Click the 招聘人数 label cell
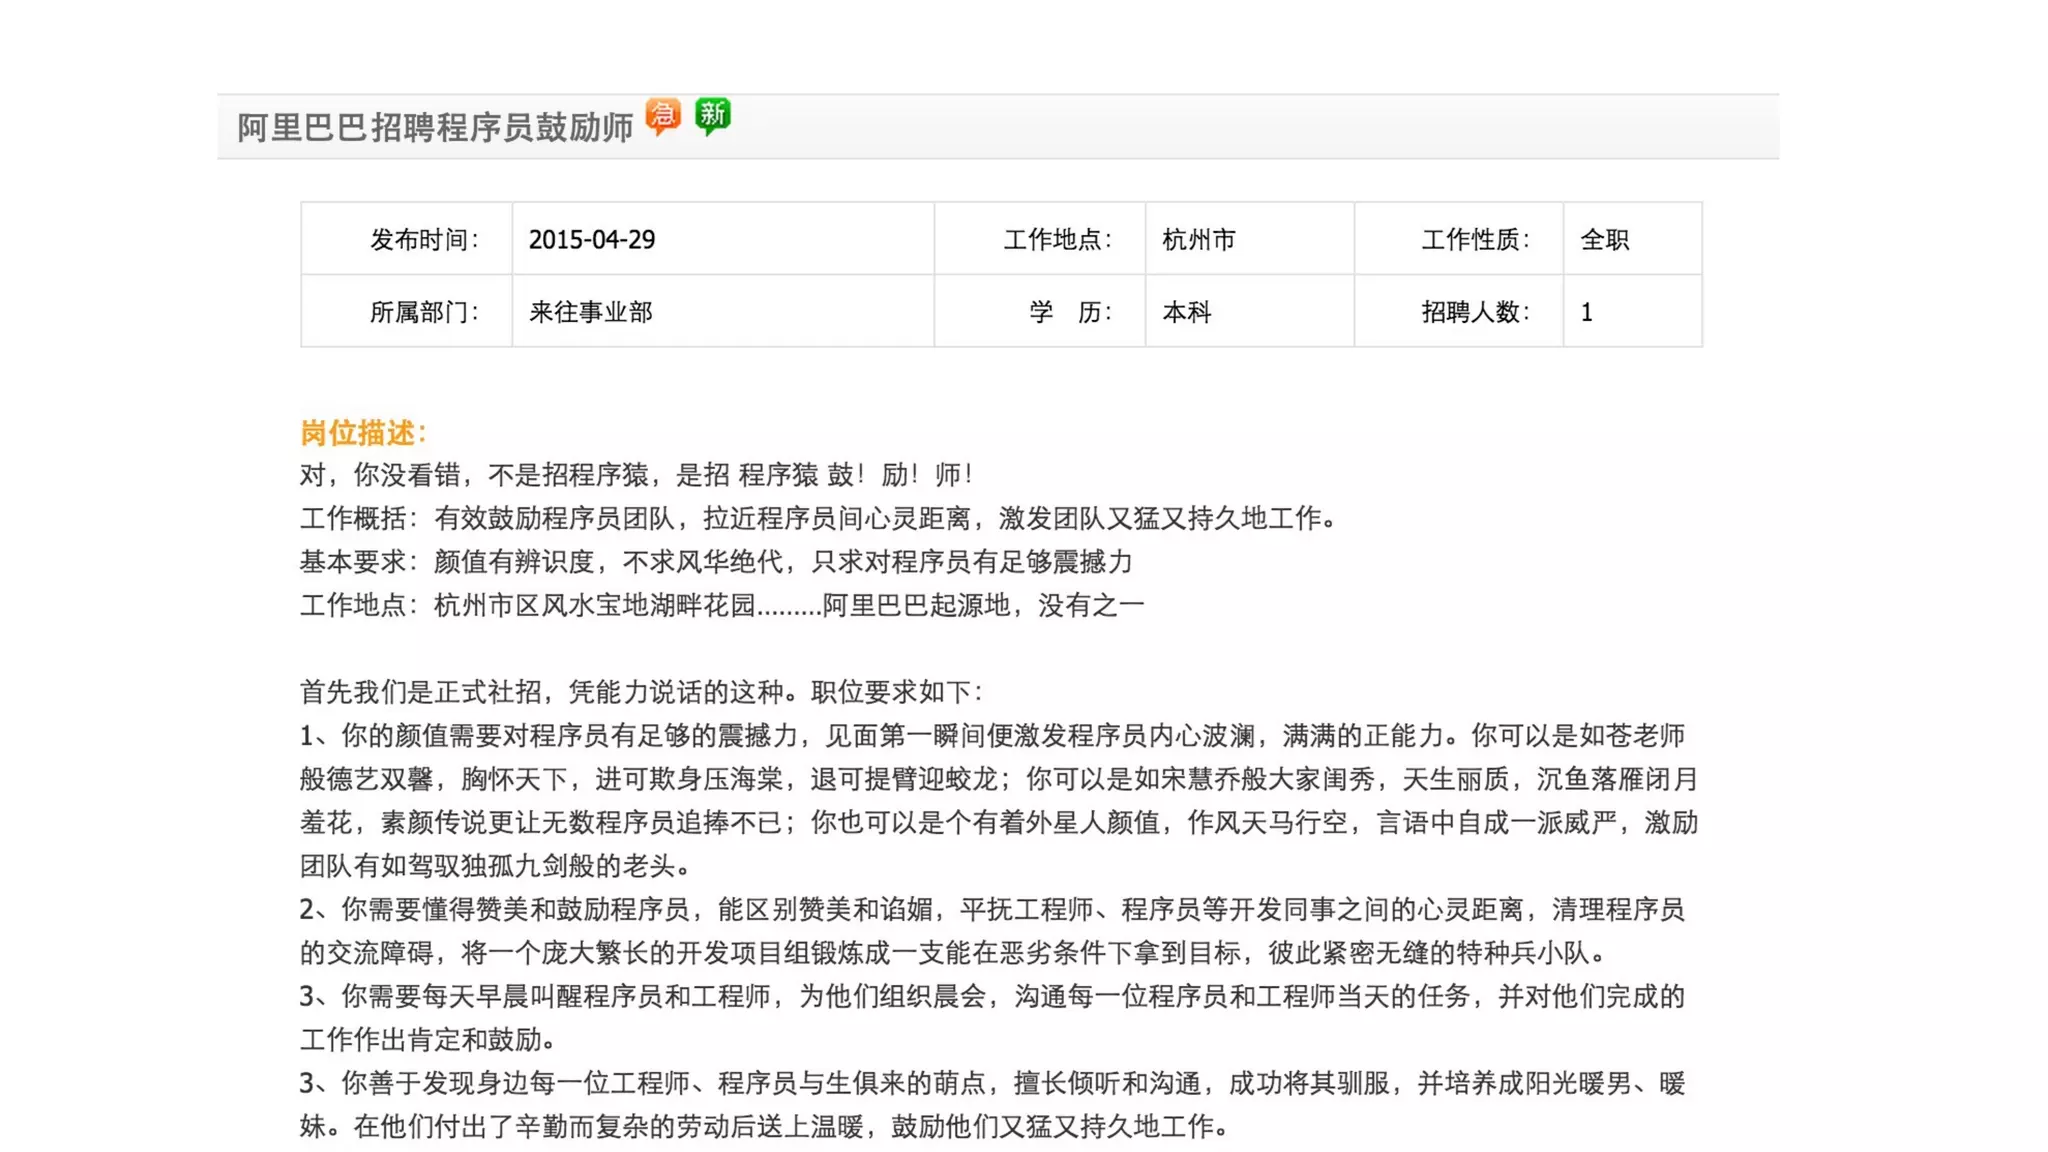This screenshot has height=1152, width=2048. tap(1475, 312)
